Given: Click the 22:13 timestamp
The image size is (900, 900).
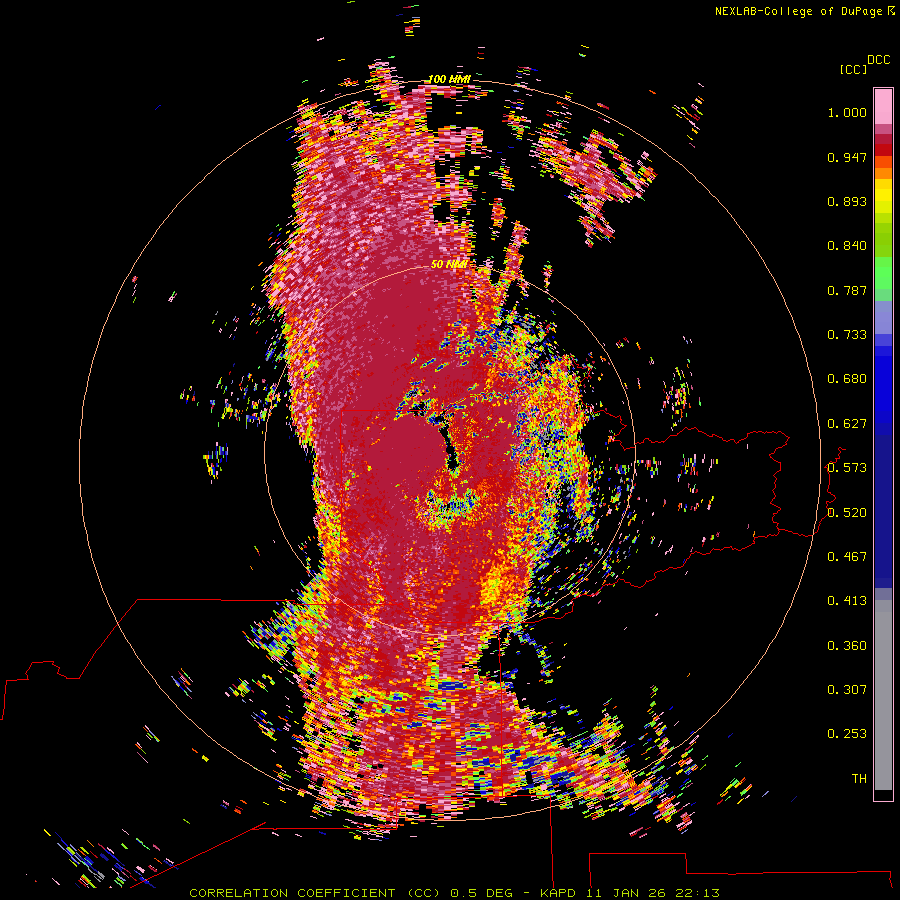Looking at the screenshot, I should click(x=697, y=893).
